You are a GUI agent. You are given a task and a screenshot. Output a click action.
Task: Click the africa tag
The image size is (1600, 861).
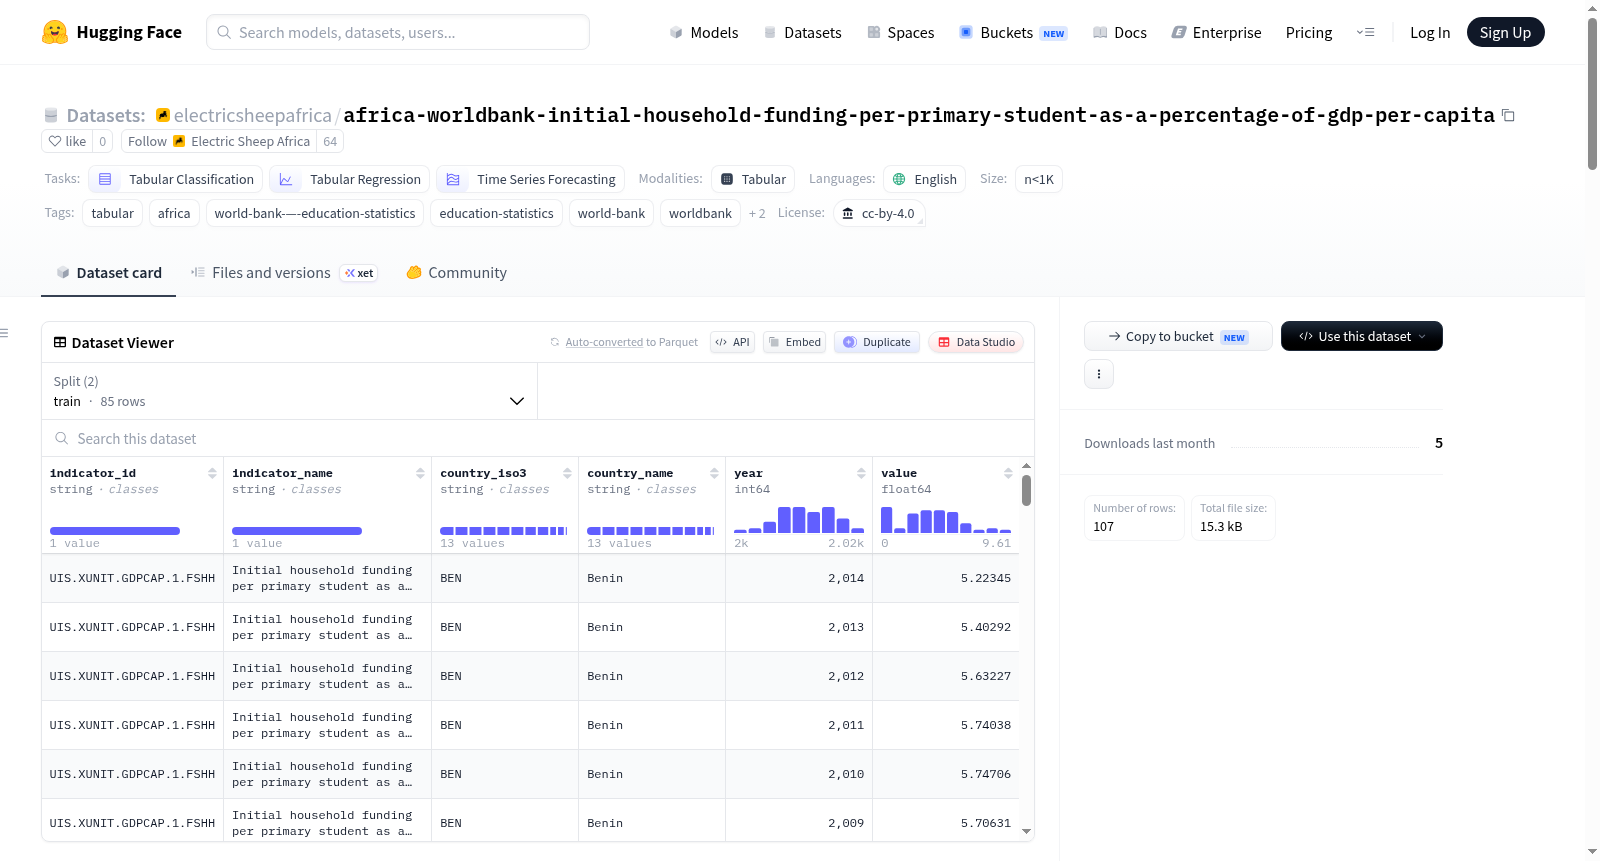[x=174, y=213]
